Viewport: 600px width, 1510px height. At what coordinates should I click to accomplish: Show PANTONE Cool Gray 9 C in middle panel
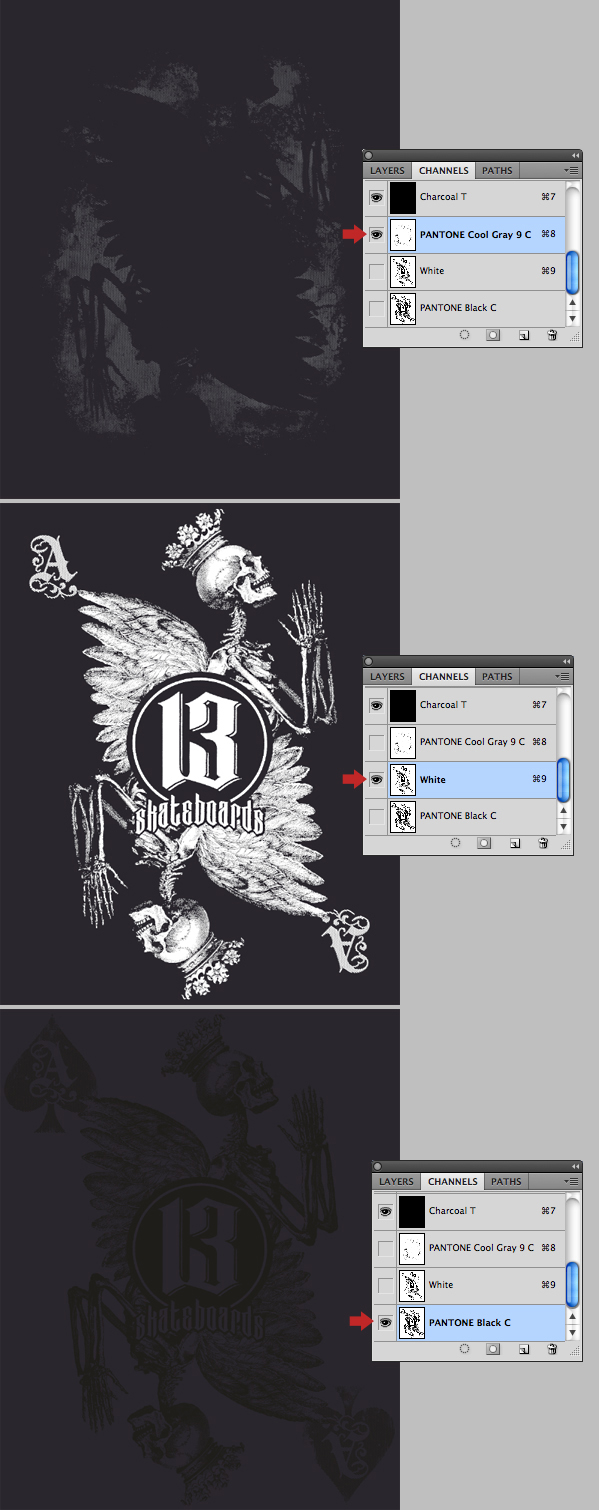pos(376,742)
